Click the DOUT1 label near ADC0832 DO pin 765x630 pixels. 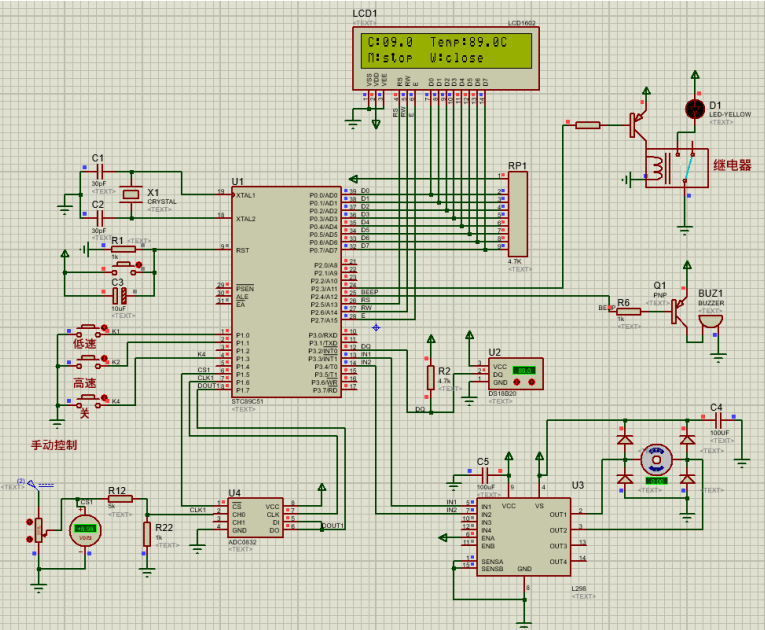[333, 526]
